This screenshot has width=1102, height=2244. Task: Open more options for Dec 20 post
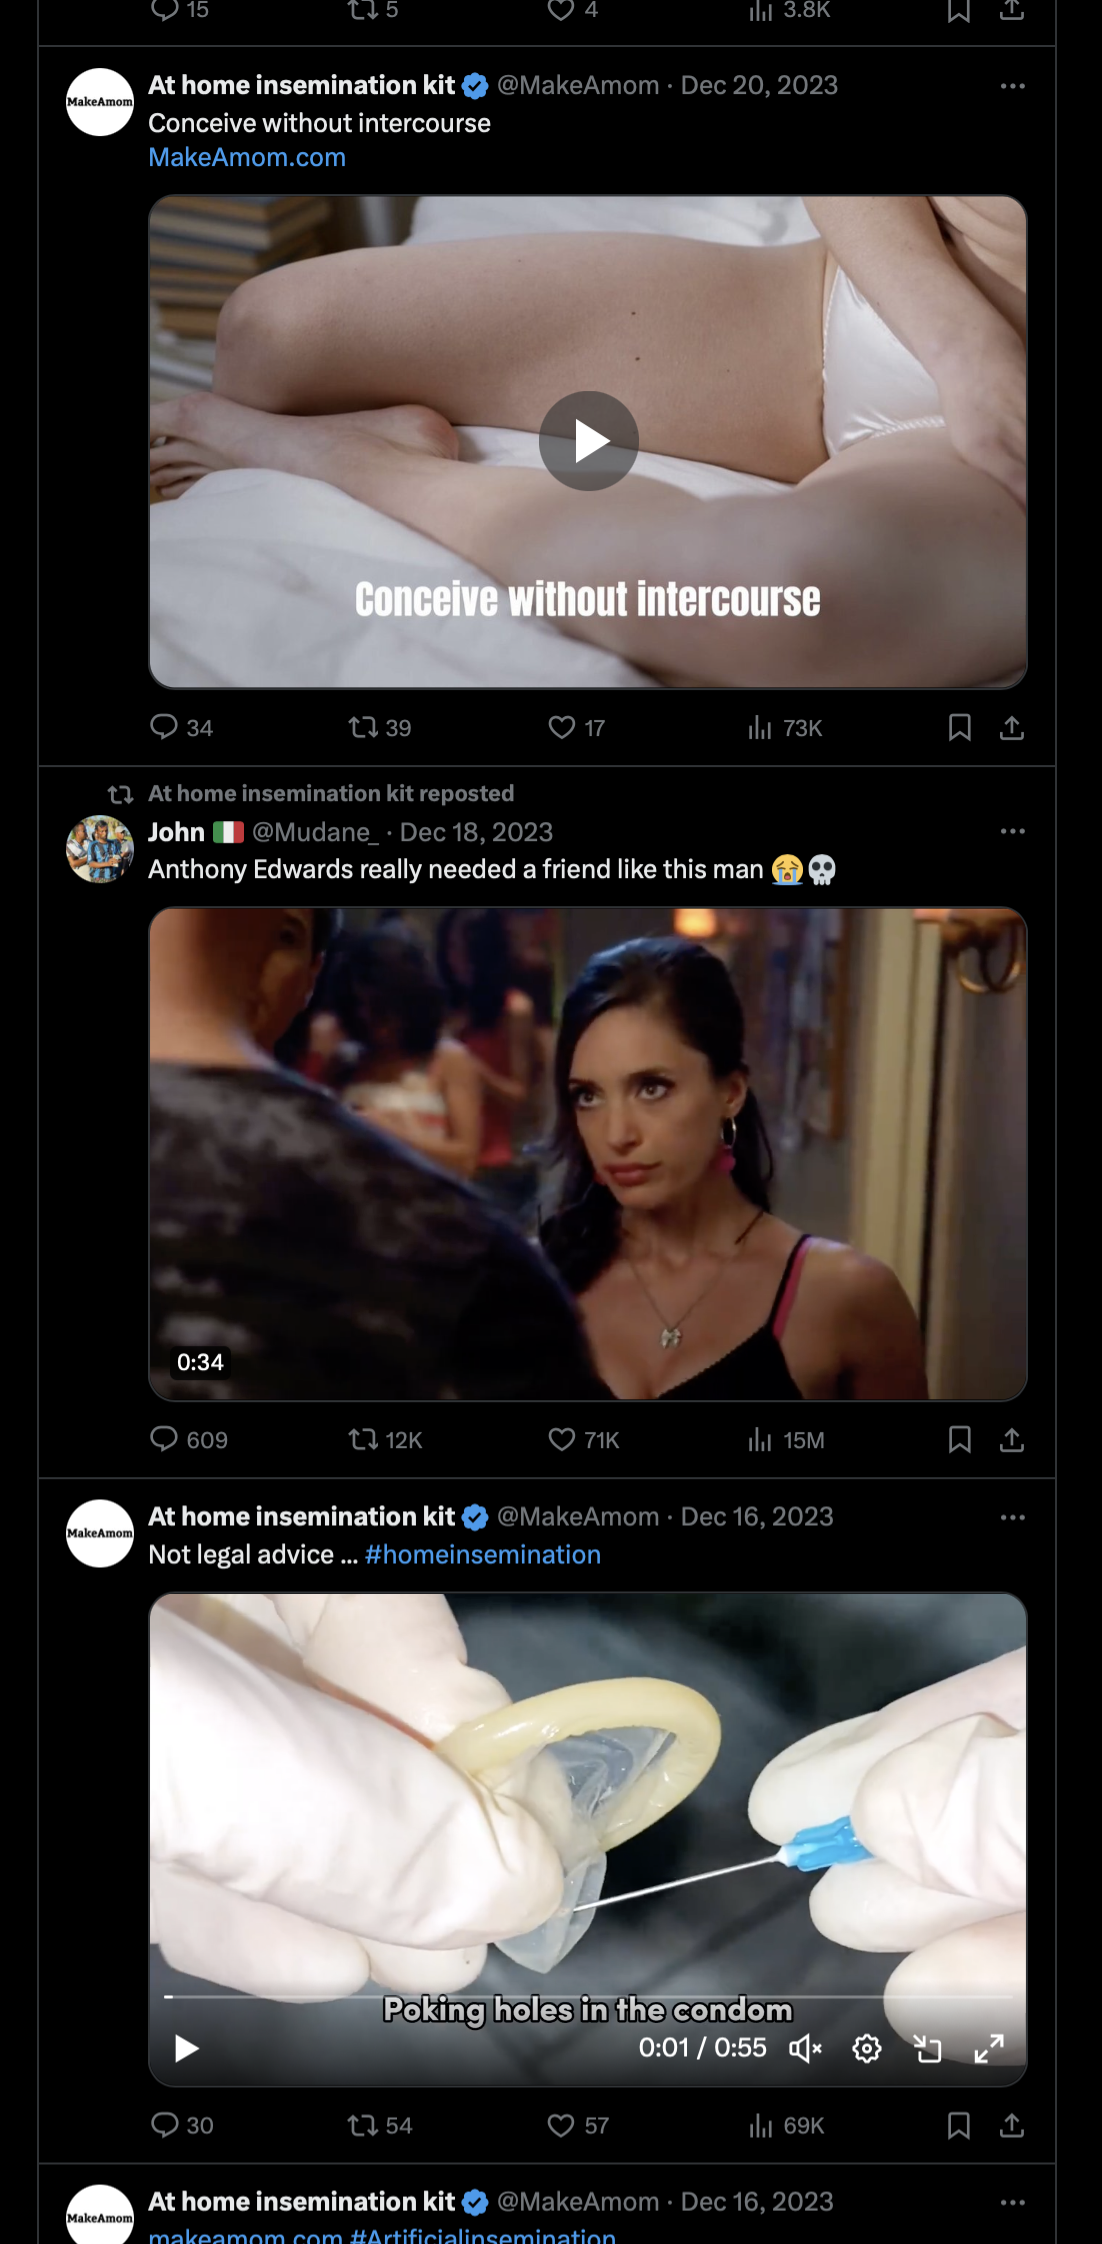1012,86
